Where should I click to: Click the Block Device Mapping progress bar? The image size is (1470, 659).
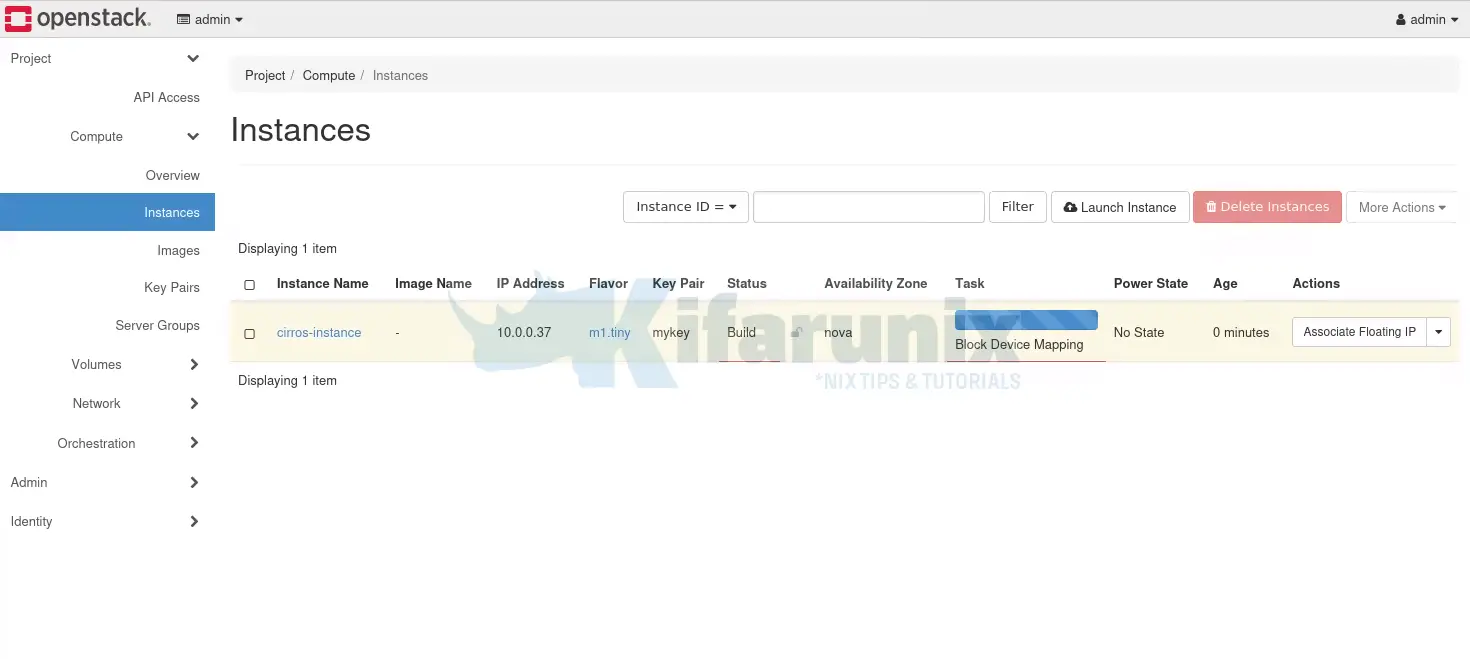[x=1026, y=319]
